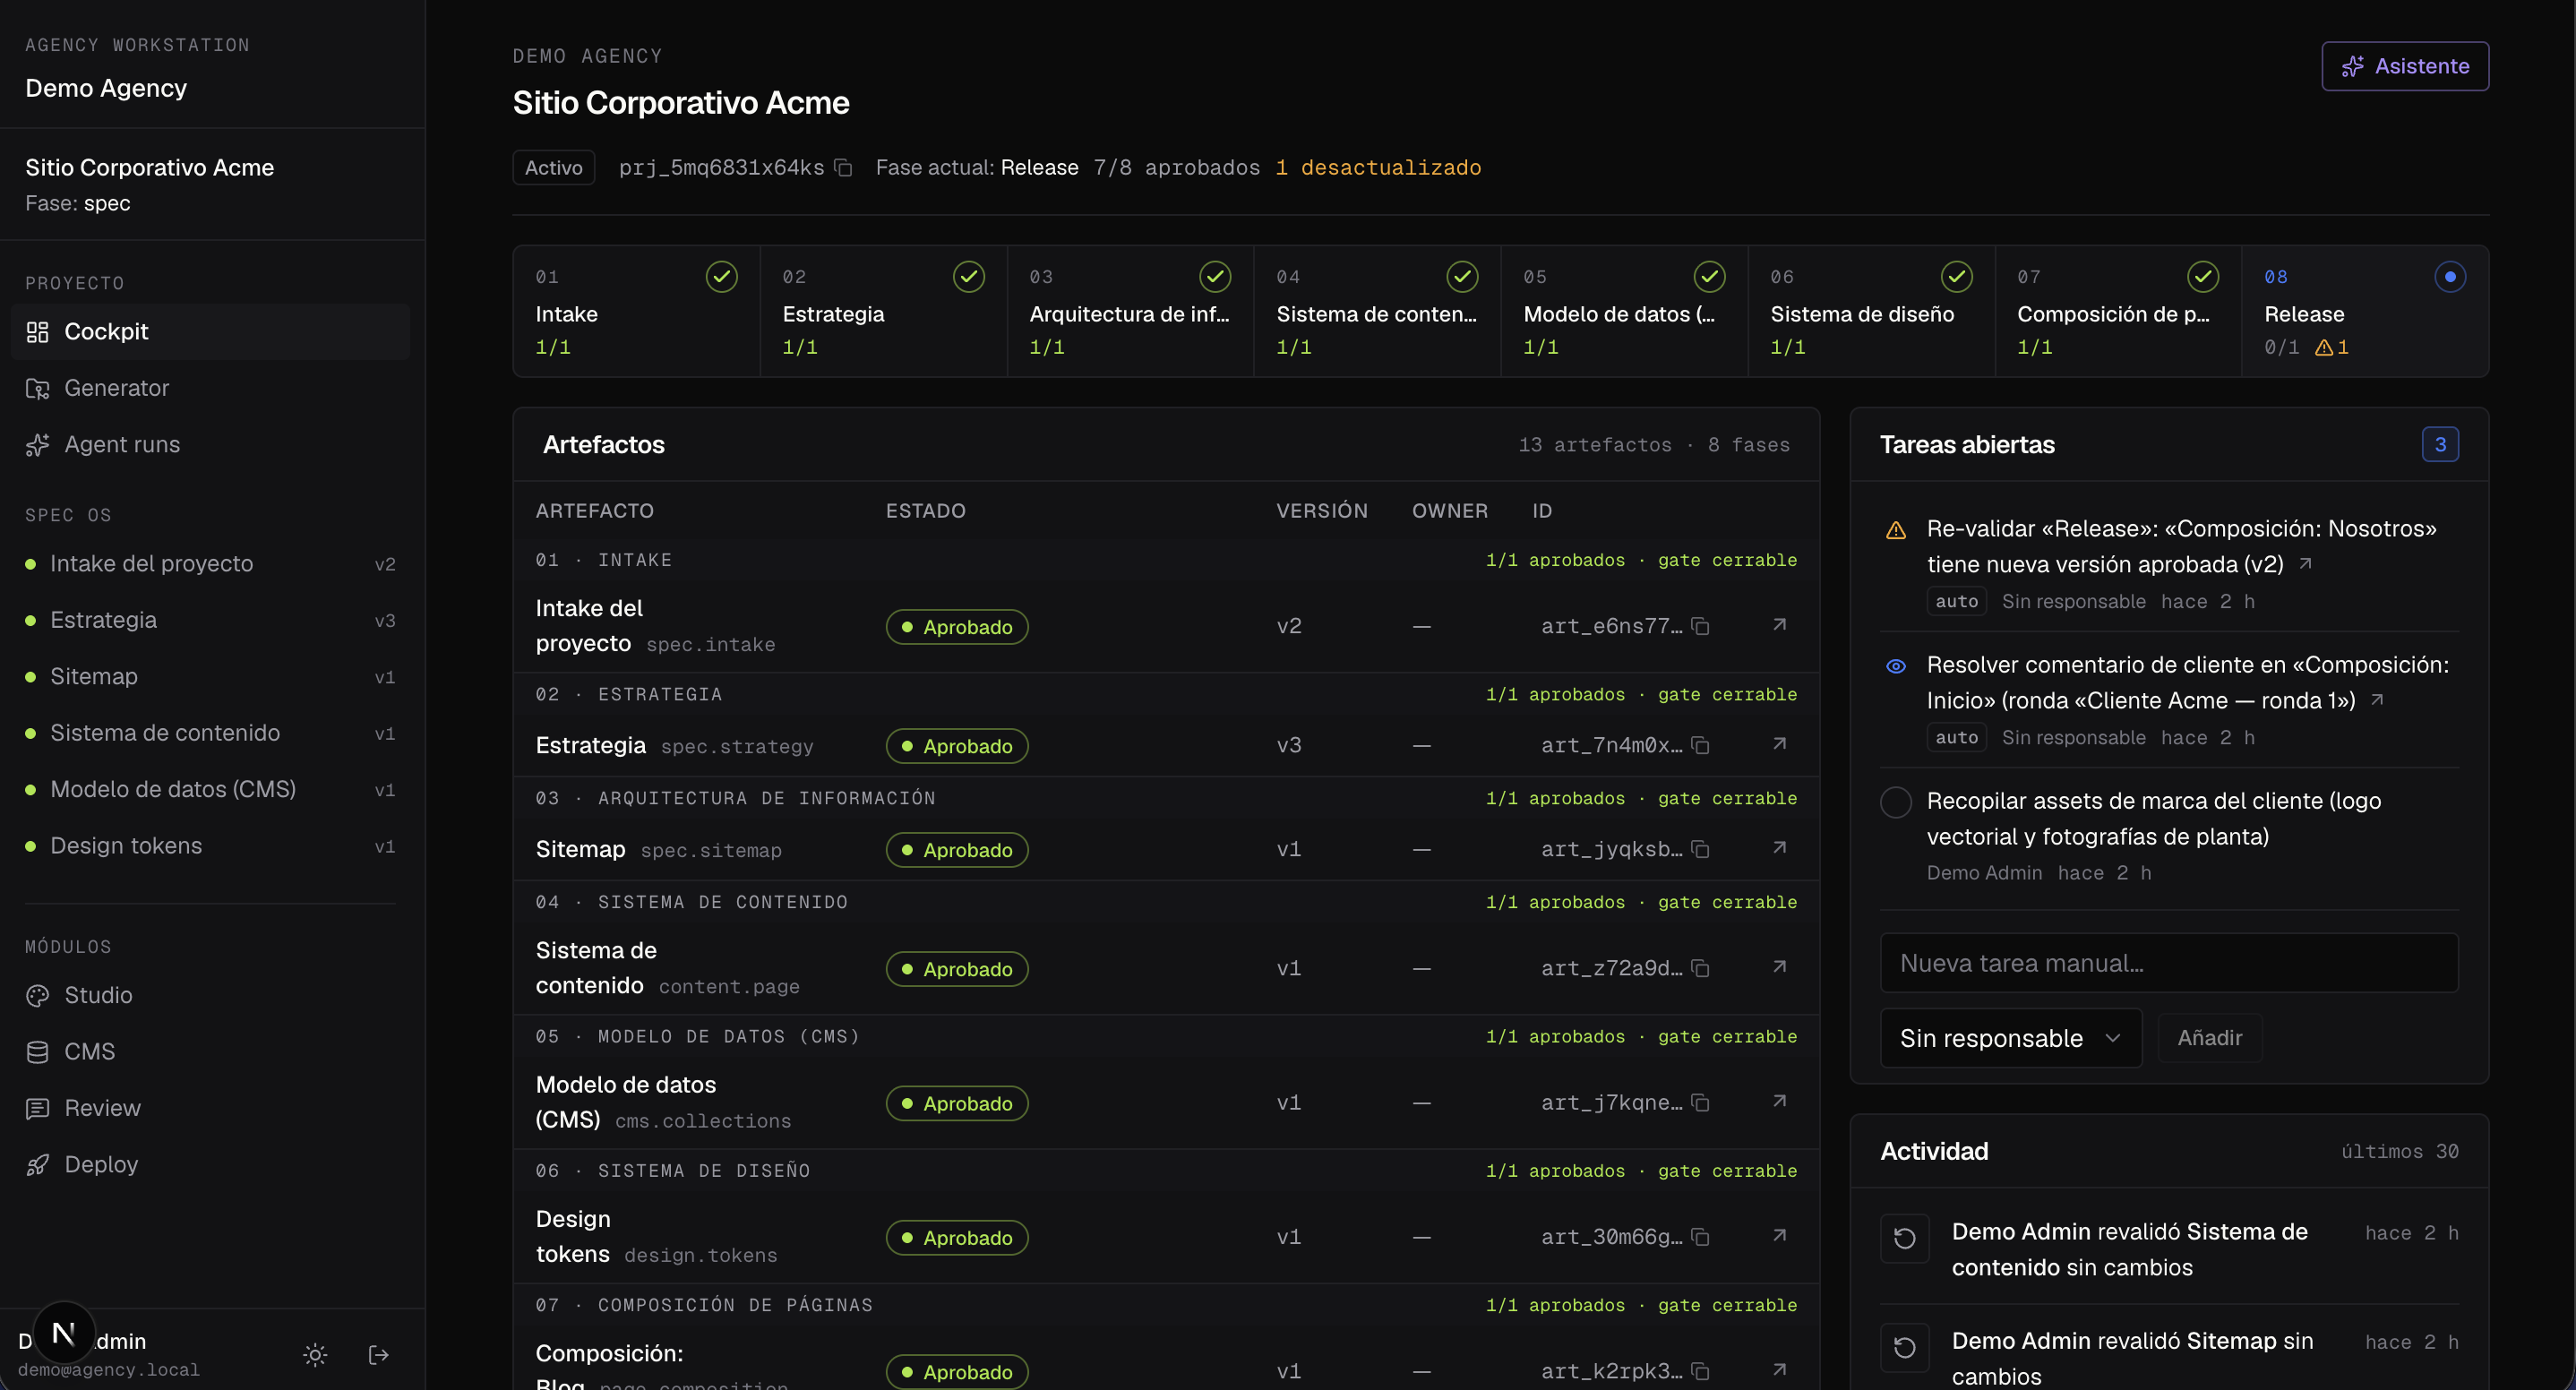2576x1390 pixels.
Task: Click the N avatar badge at bottom left
Action: (64, 1333)
